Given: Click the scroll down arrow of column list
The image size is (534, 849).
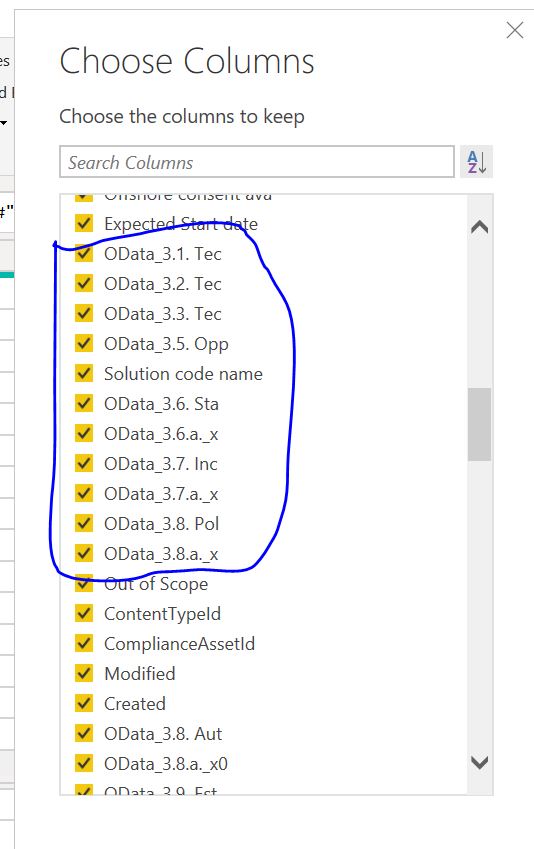Looking at the screenshot, I should tap(480, 762).
